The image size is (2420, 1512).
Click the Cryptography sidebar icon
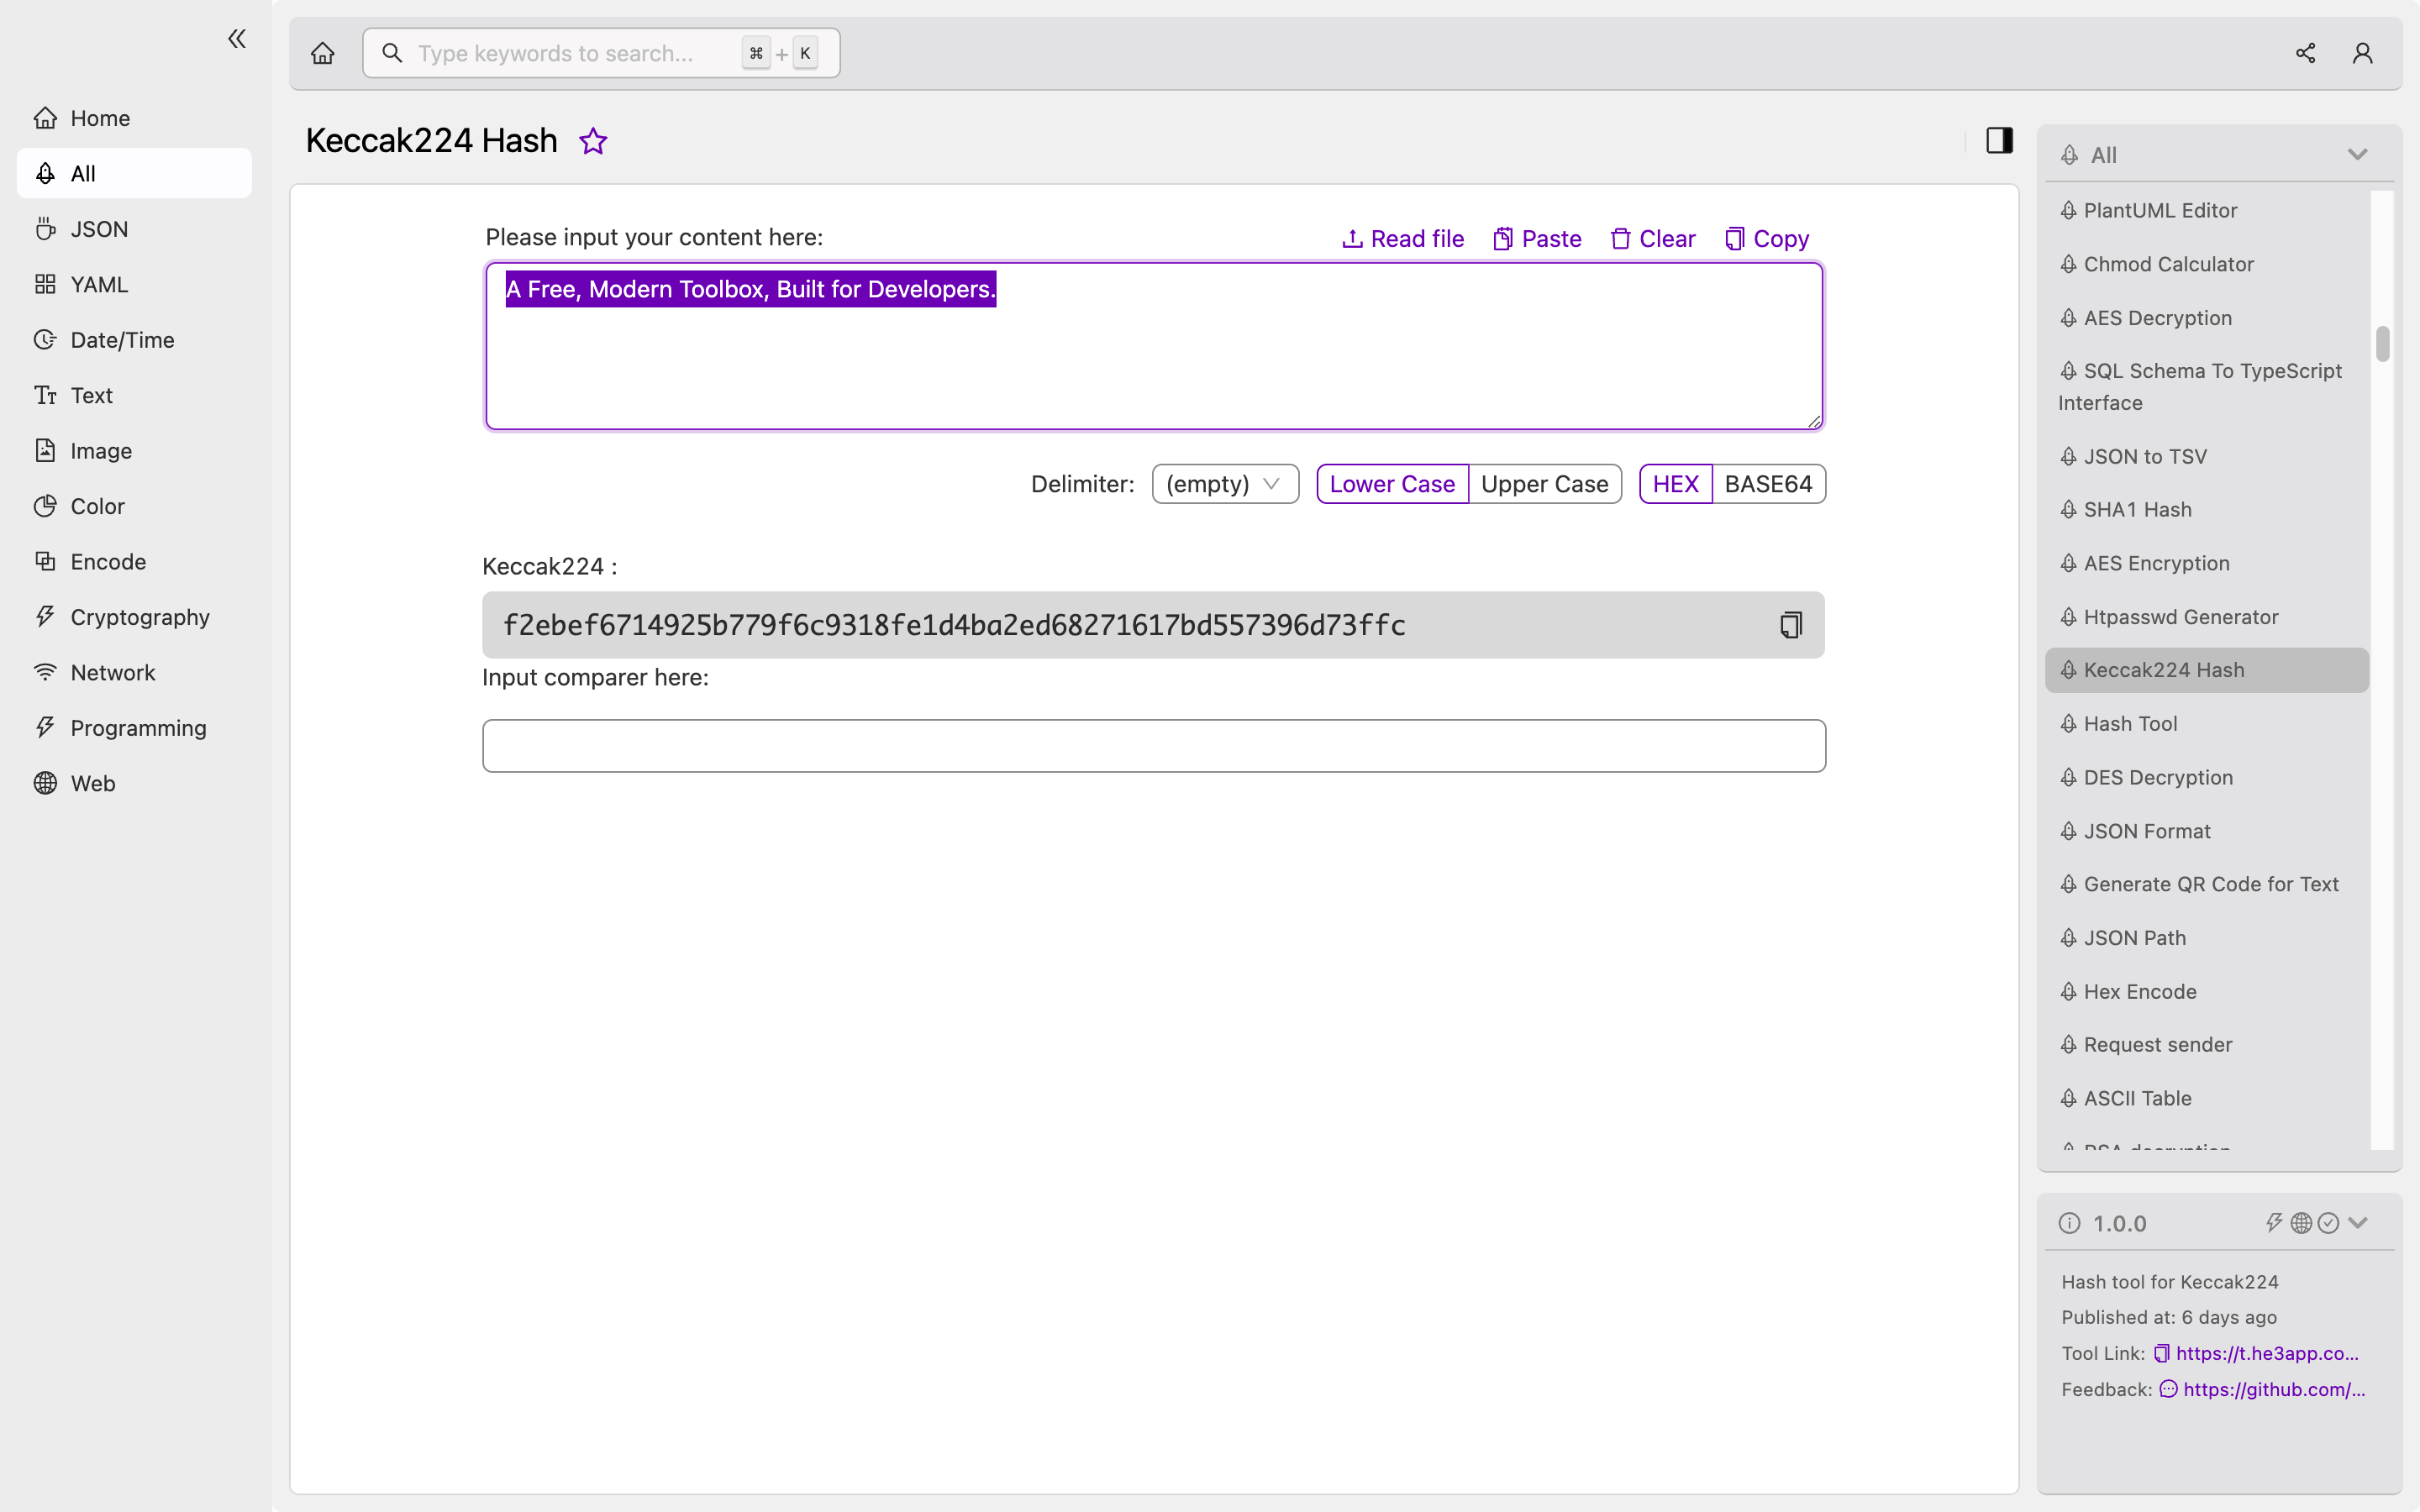[x=44, y=617]
